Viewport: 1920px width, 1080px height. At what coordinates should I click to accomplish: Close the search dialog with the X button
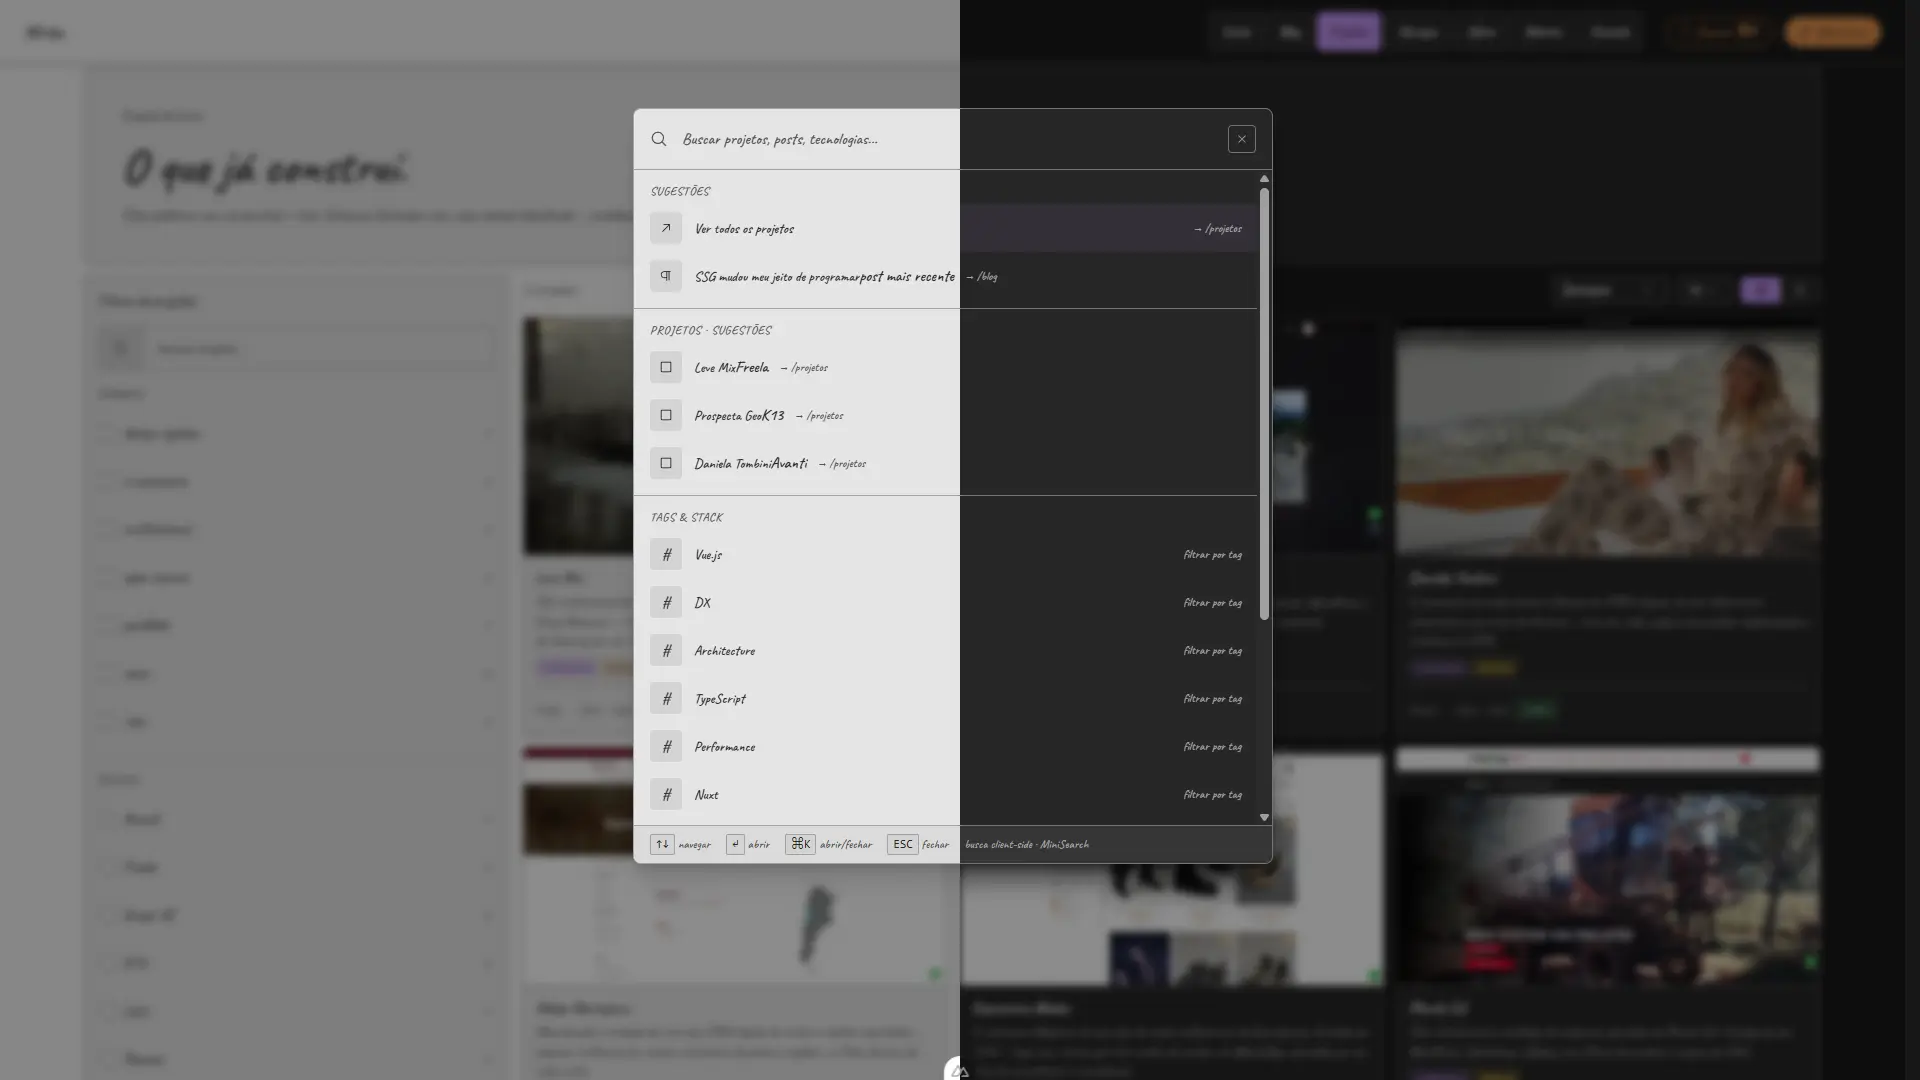click(1241, 139)
